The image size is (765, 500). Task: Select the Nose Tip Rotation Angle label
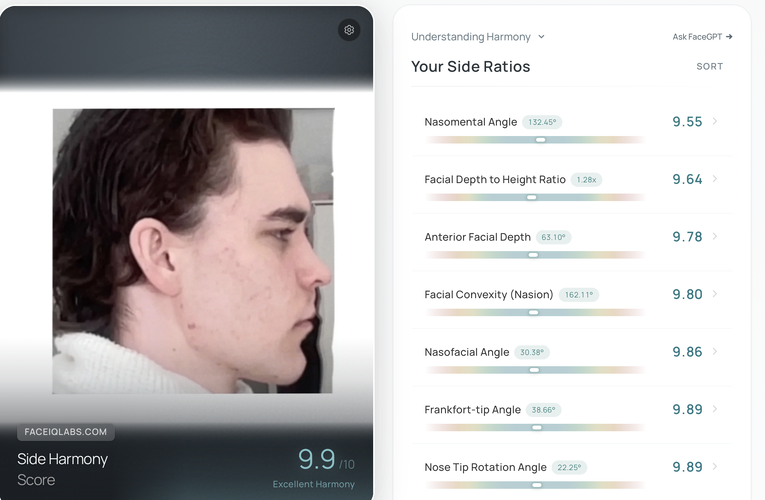pyautogui.click(x=485, y=467)
